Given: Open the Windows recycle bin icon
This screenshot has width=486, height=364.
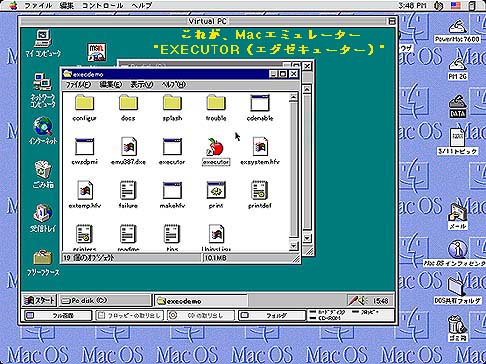Looking at the screenshot, I should pos(42,170).
